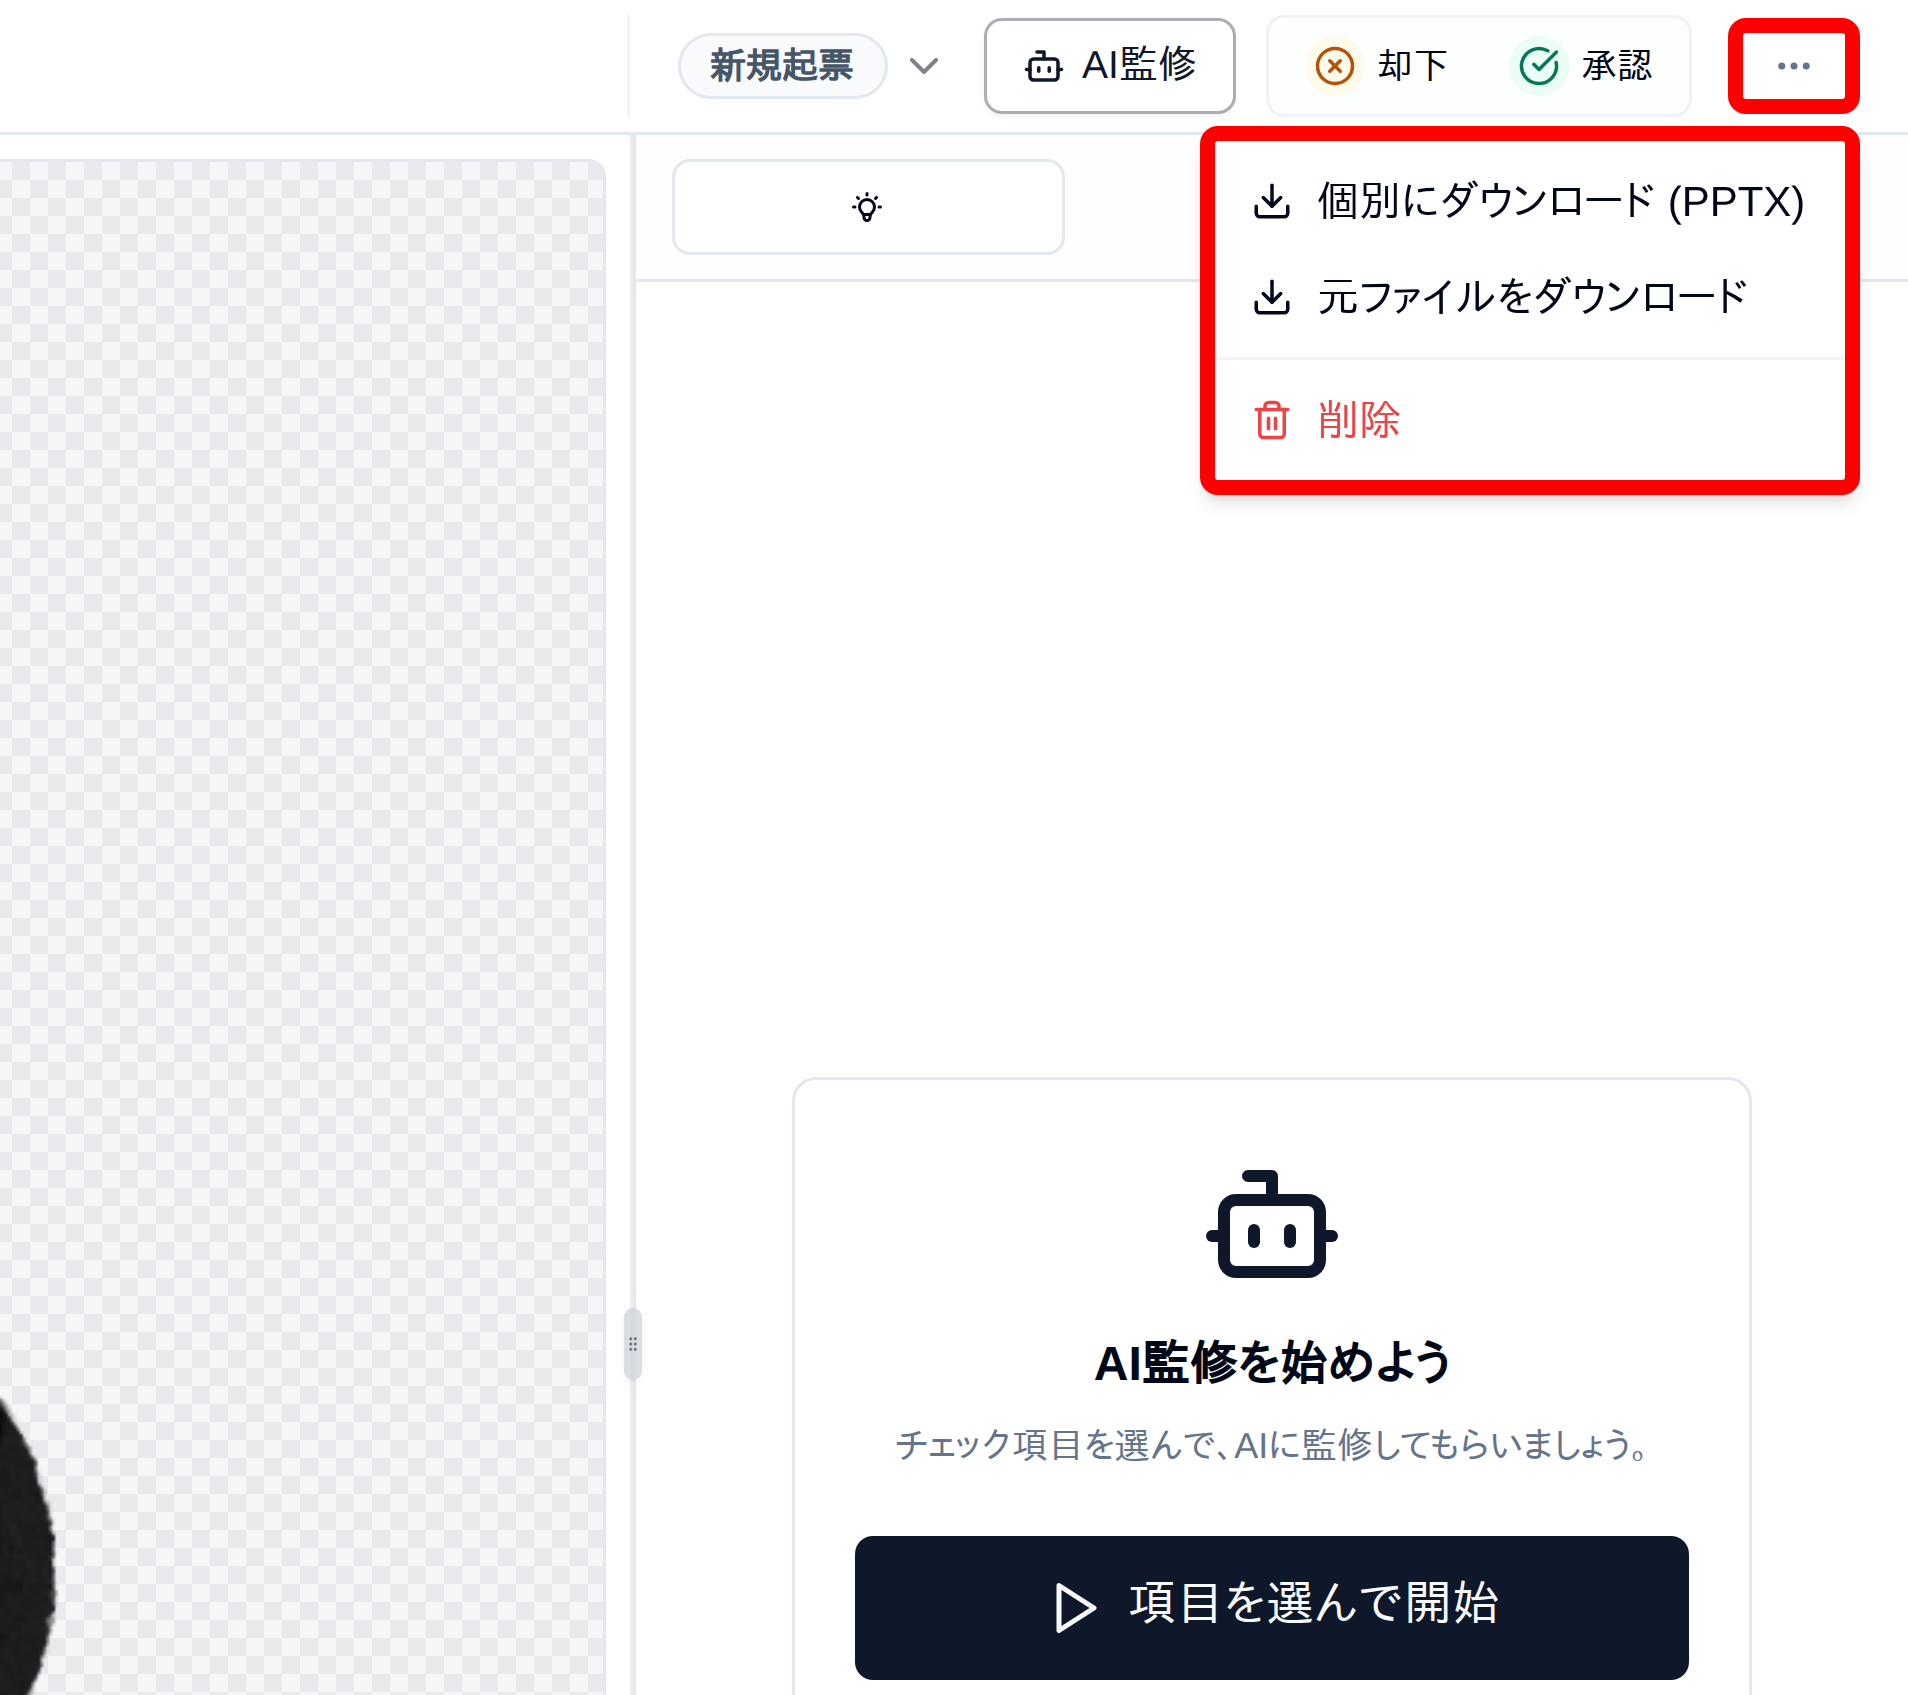Click the download icon beside 個別にダウンロード (PPTX)
Image resolution: width=1908 pixels, height=1695 pixels.
[1272, 200]
